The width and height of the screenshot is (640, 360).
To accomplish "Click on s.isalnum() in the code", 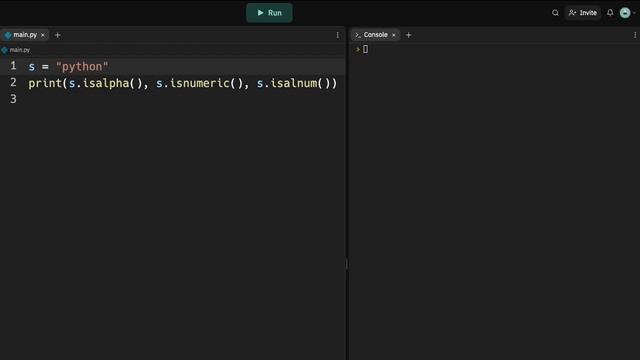I will [x=293, y=83].
